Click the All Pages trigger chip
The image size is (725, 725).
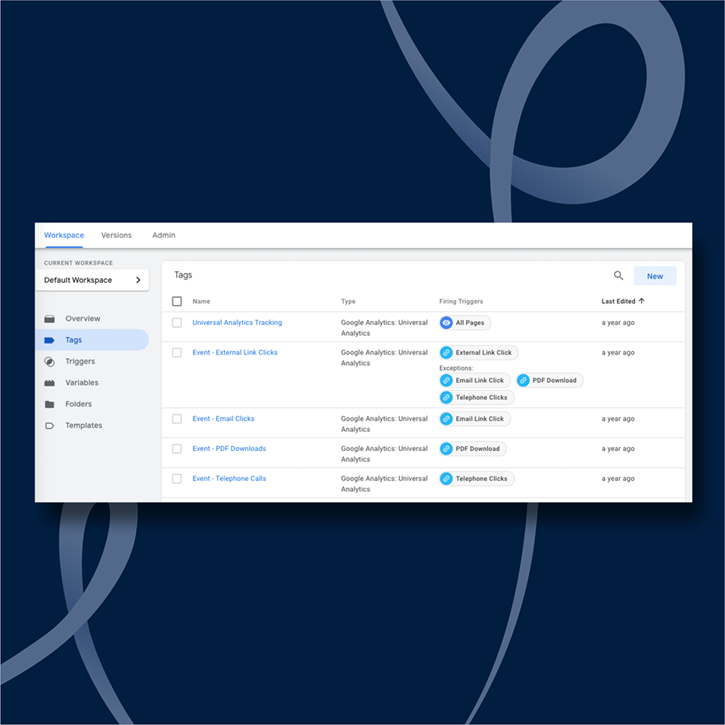tap(465, 323)
